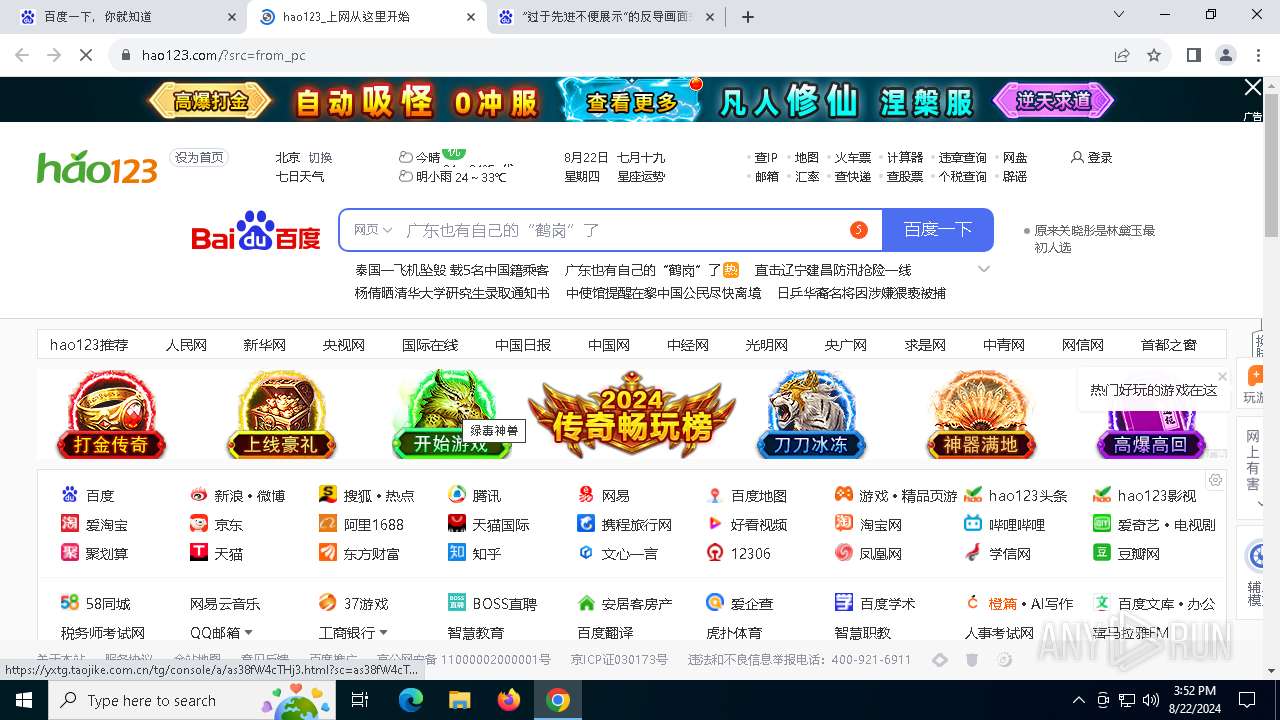The image size is (1280, 720).
Task: Open the Sohu hot topics icon
Action: pyautogui.click(x=328, y=495)
